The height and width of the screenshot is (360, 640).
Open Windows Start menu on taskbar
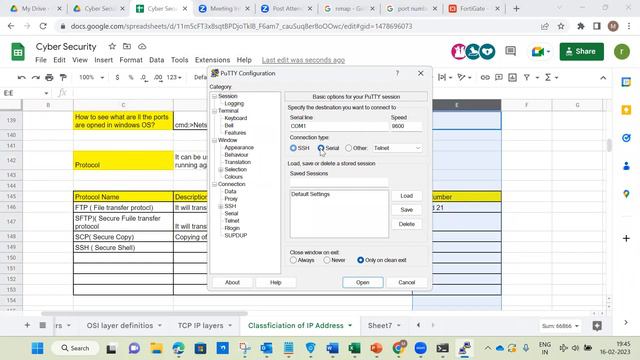click(38, 348)
